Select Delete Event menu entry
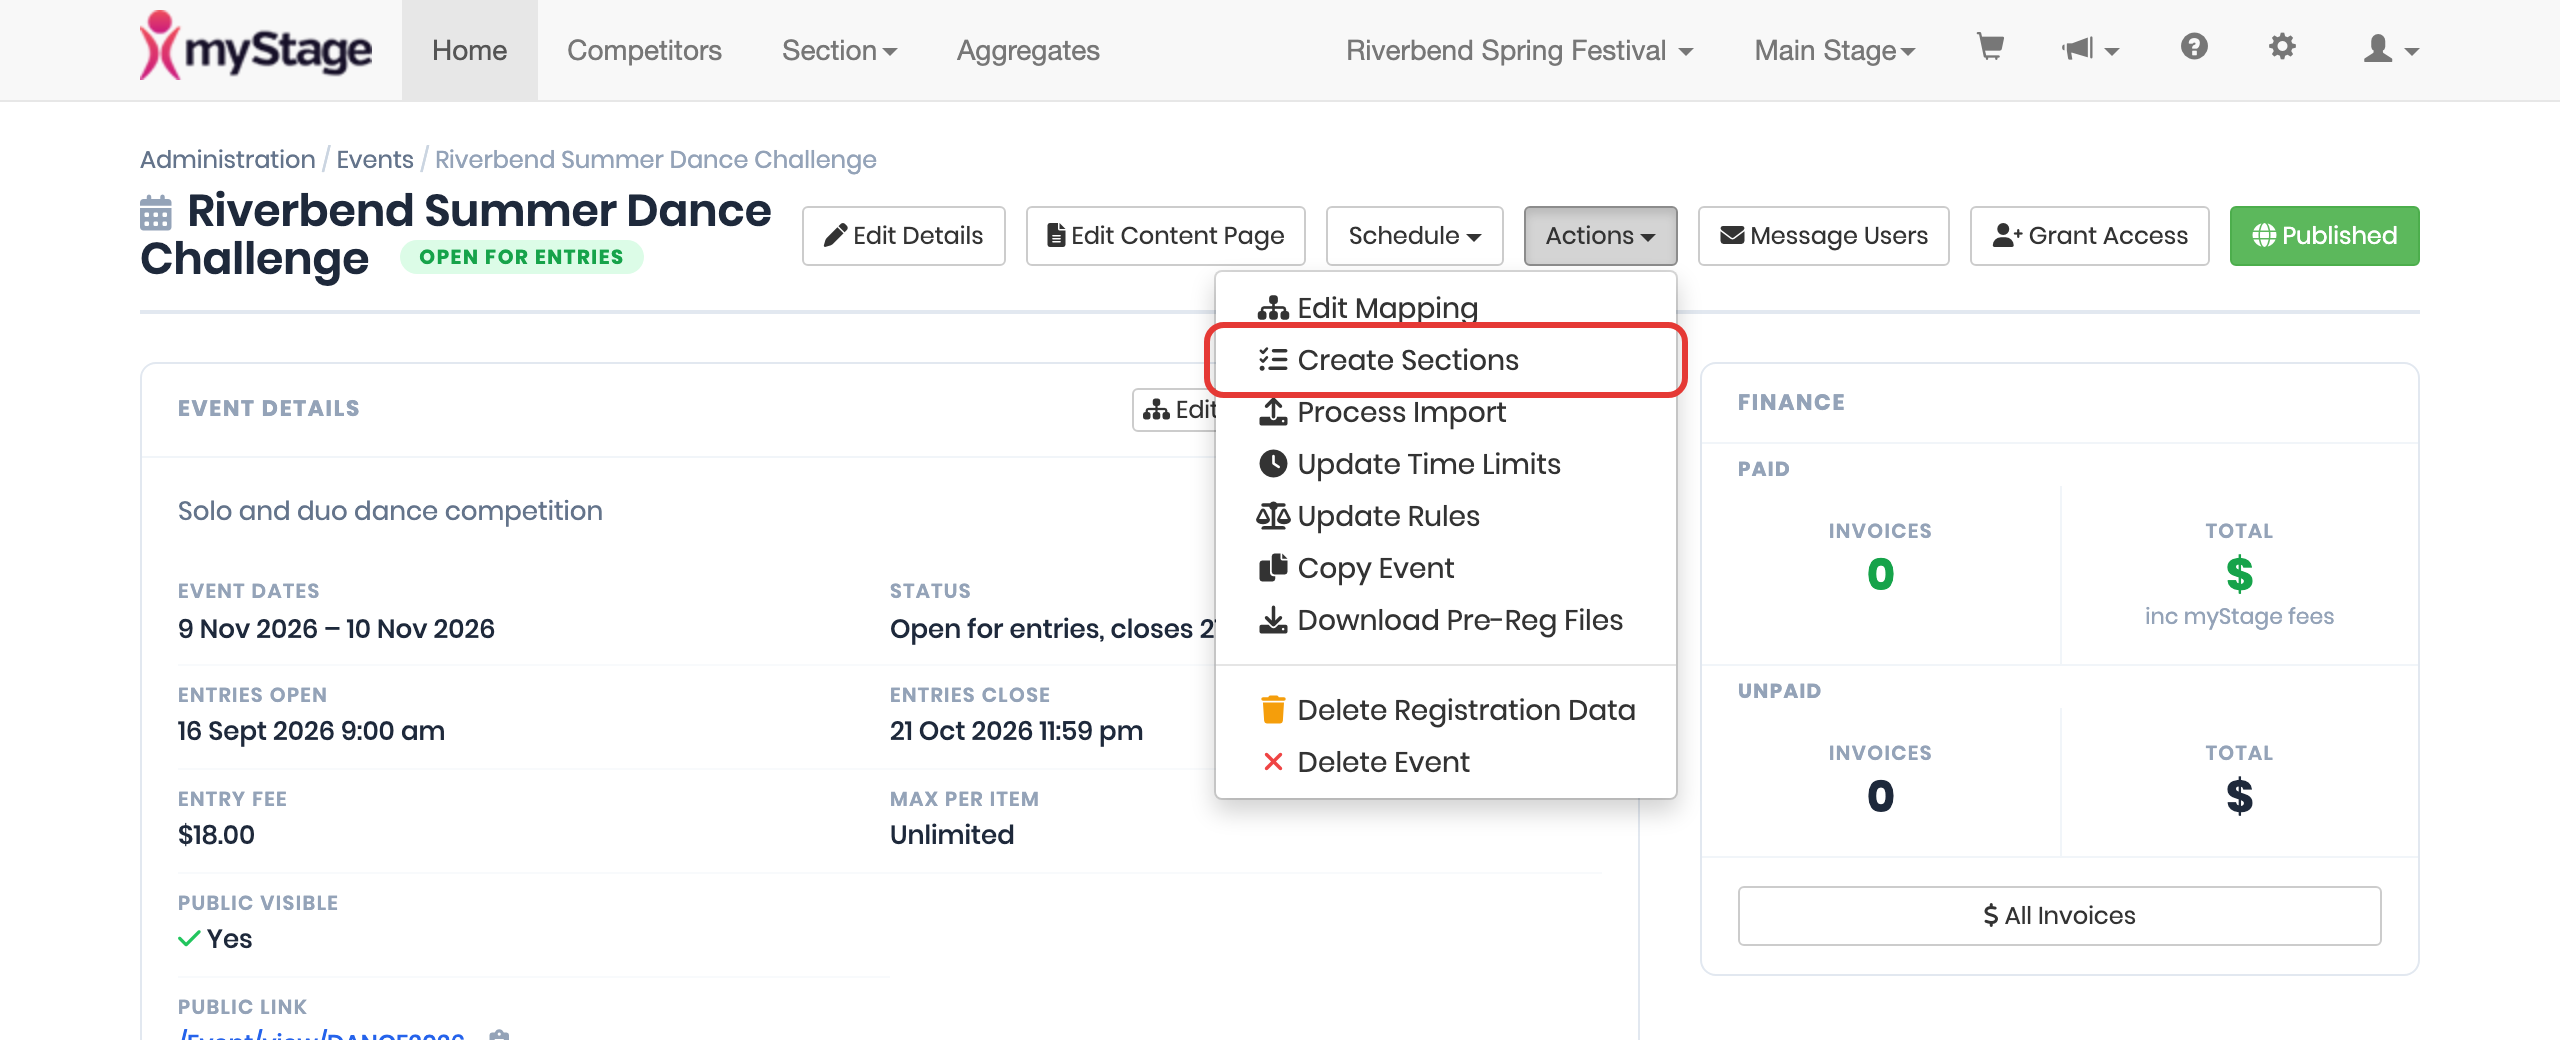Viewport: 2560px width, 1040px height. (1446, 762)
